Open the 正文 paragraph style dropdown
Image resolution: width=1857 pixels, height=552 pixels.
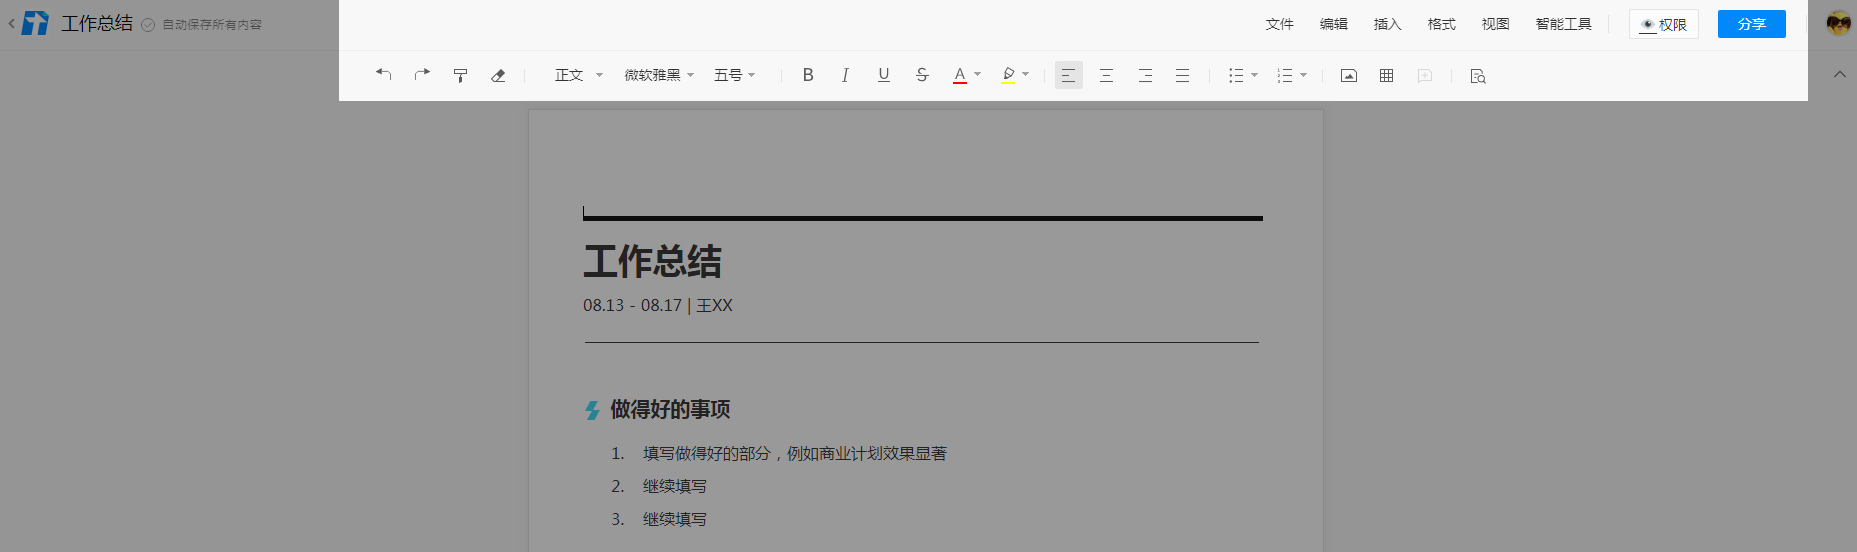tap(578, 75)
